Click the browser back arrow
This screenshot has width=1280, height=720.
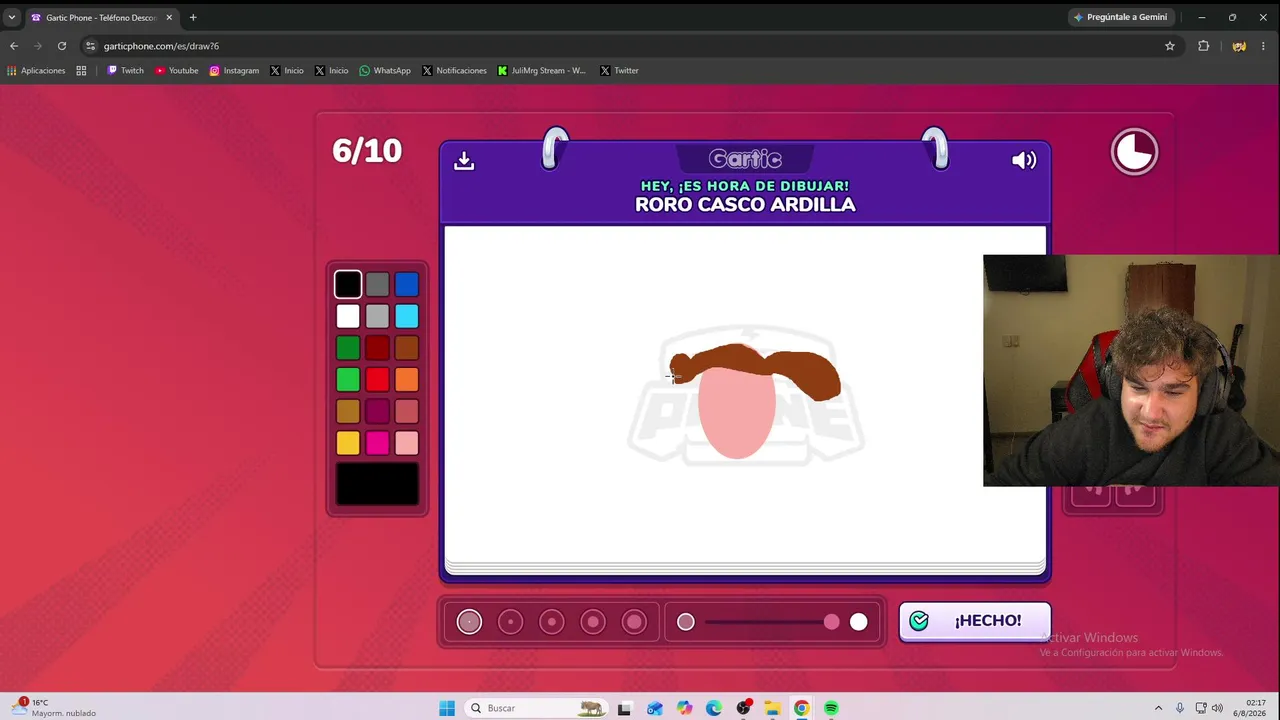14,46
